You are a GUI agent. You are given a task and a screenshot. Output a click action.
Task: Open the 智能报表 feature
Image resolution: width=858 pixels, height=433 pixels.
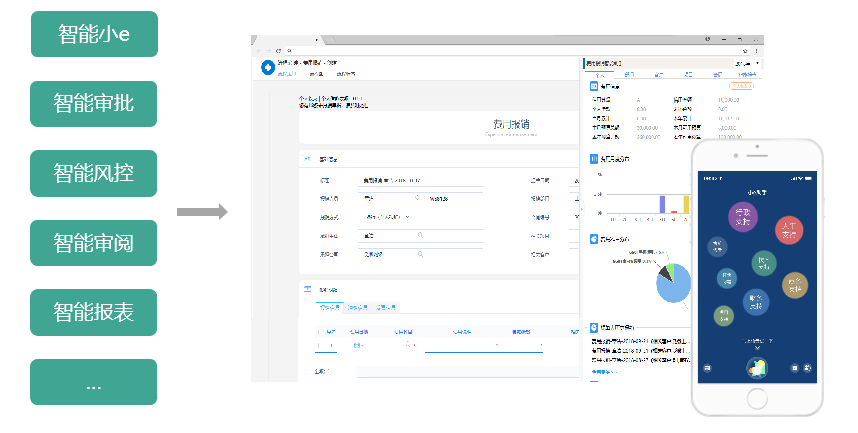pyautogui.click(x=94, y=312)
